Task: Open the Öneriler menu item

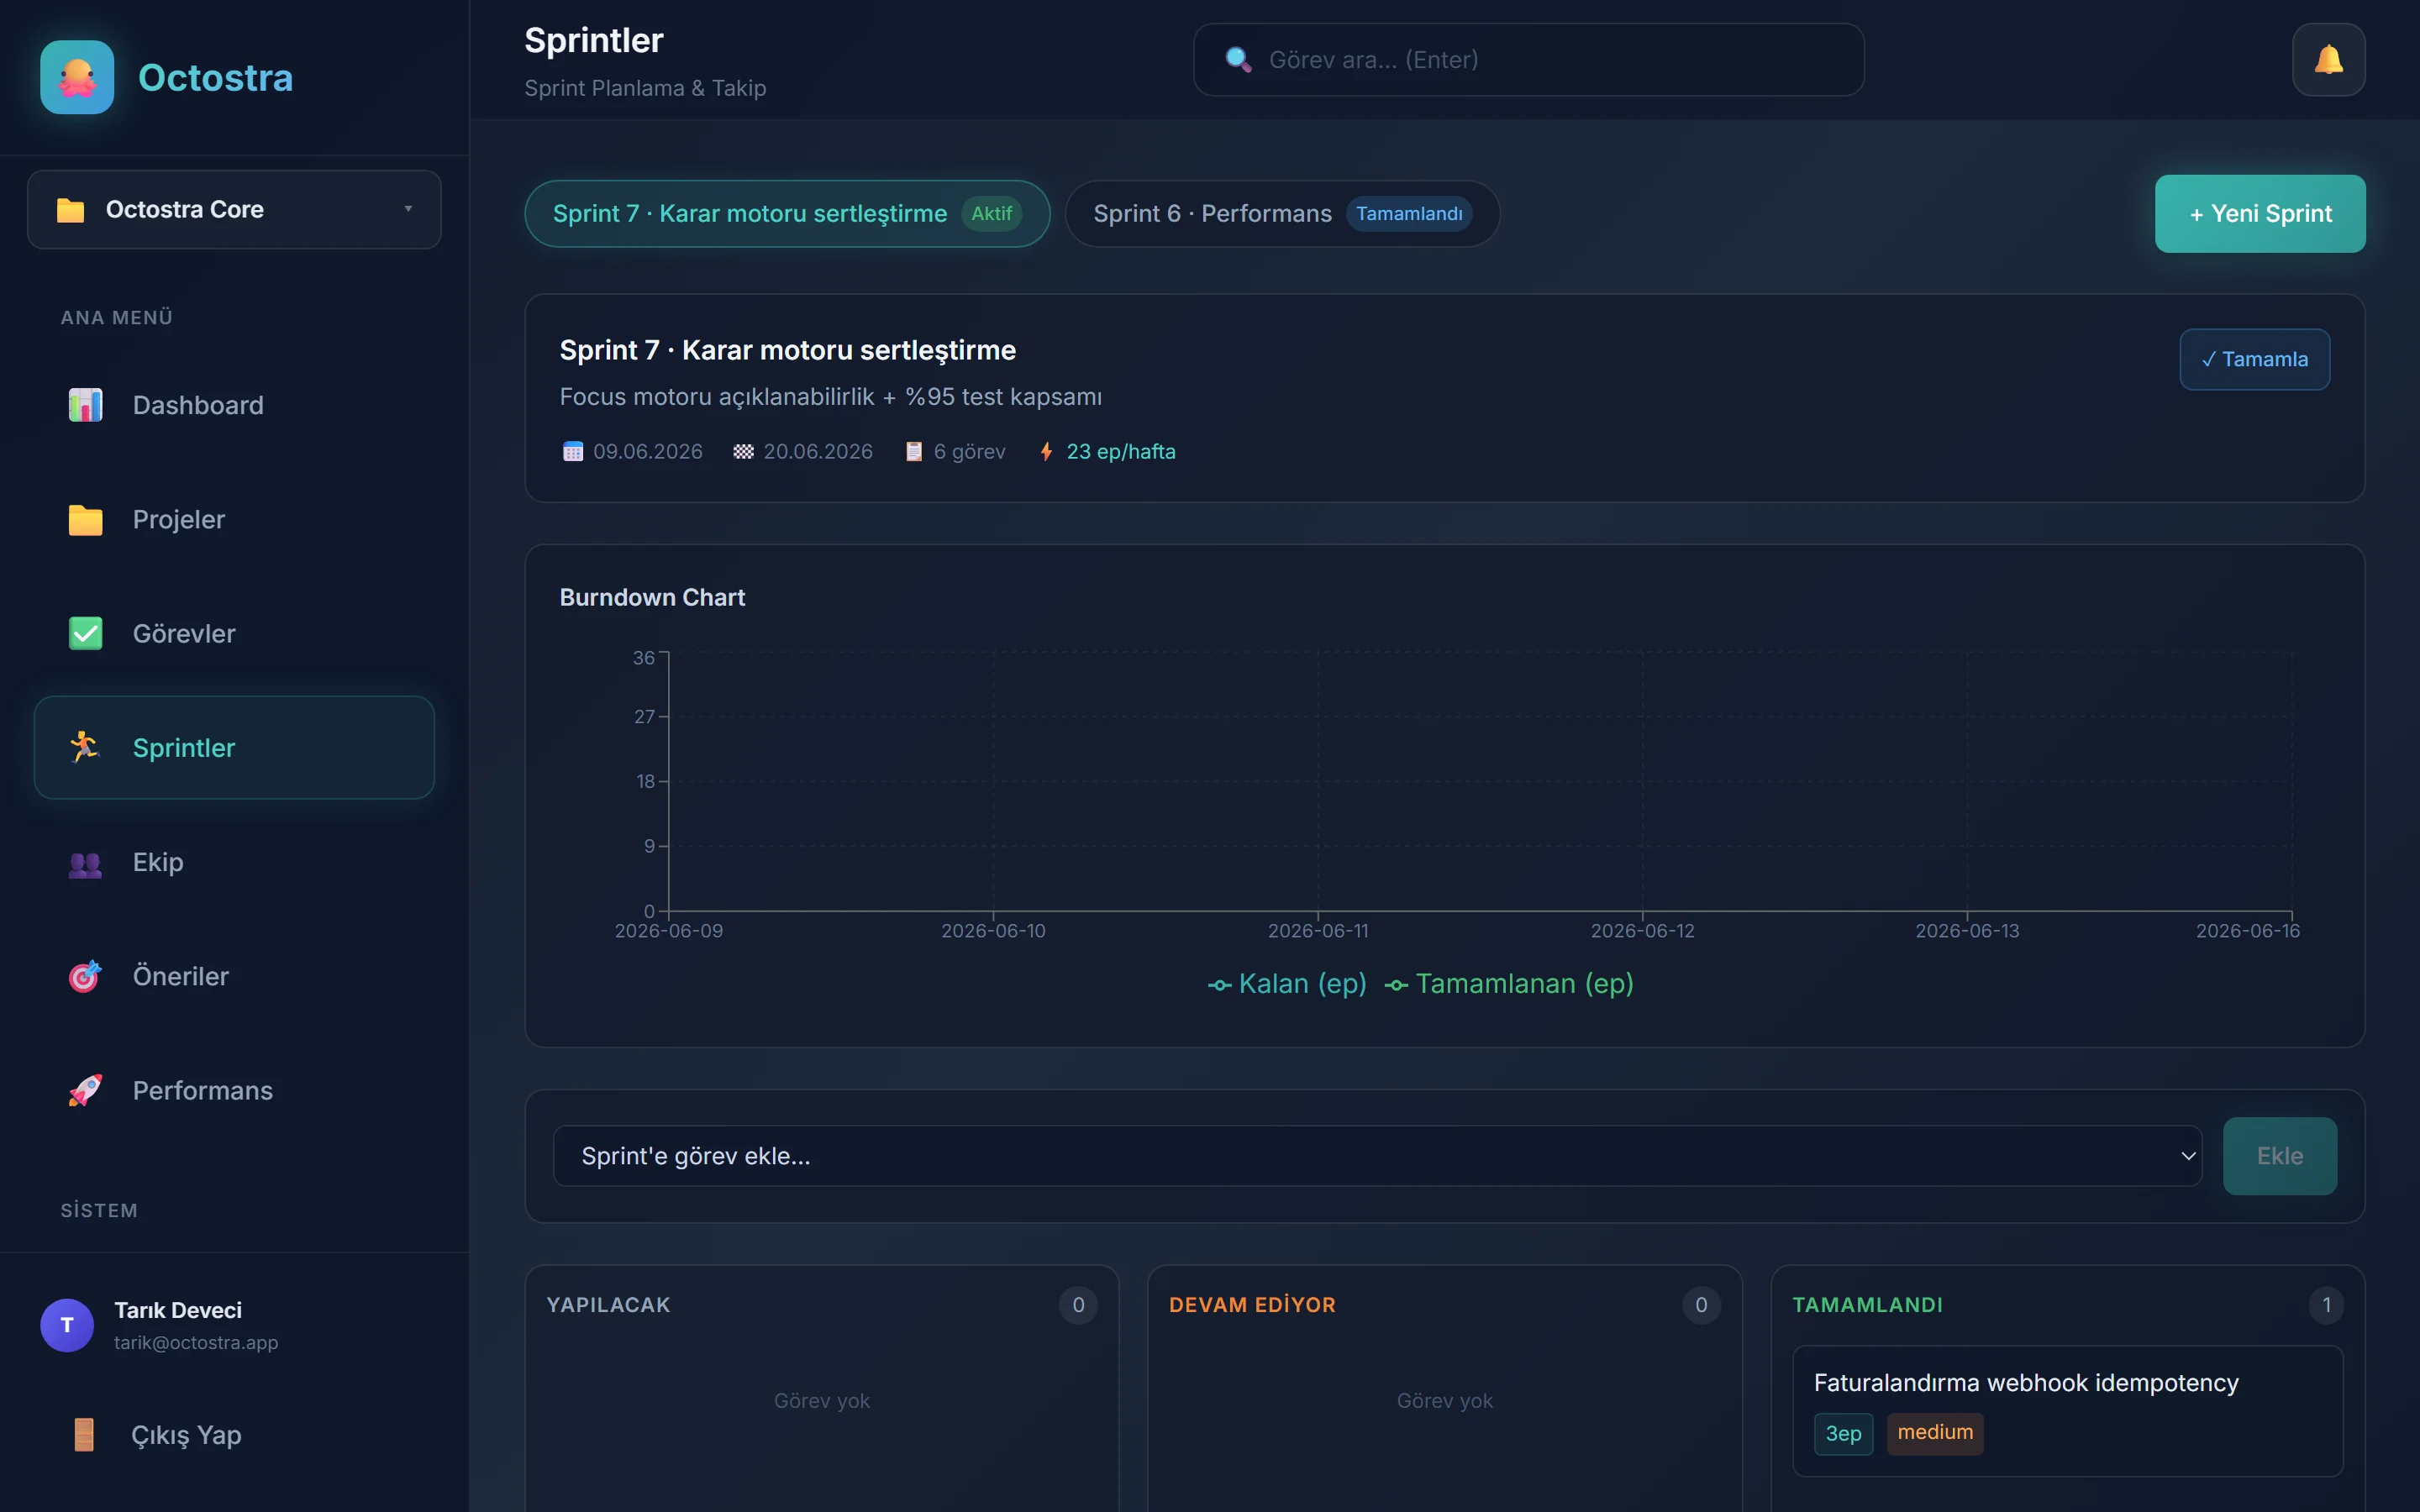Action: click(x=234, y=976)
